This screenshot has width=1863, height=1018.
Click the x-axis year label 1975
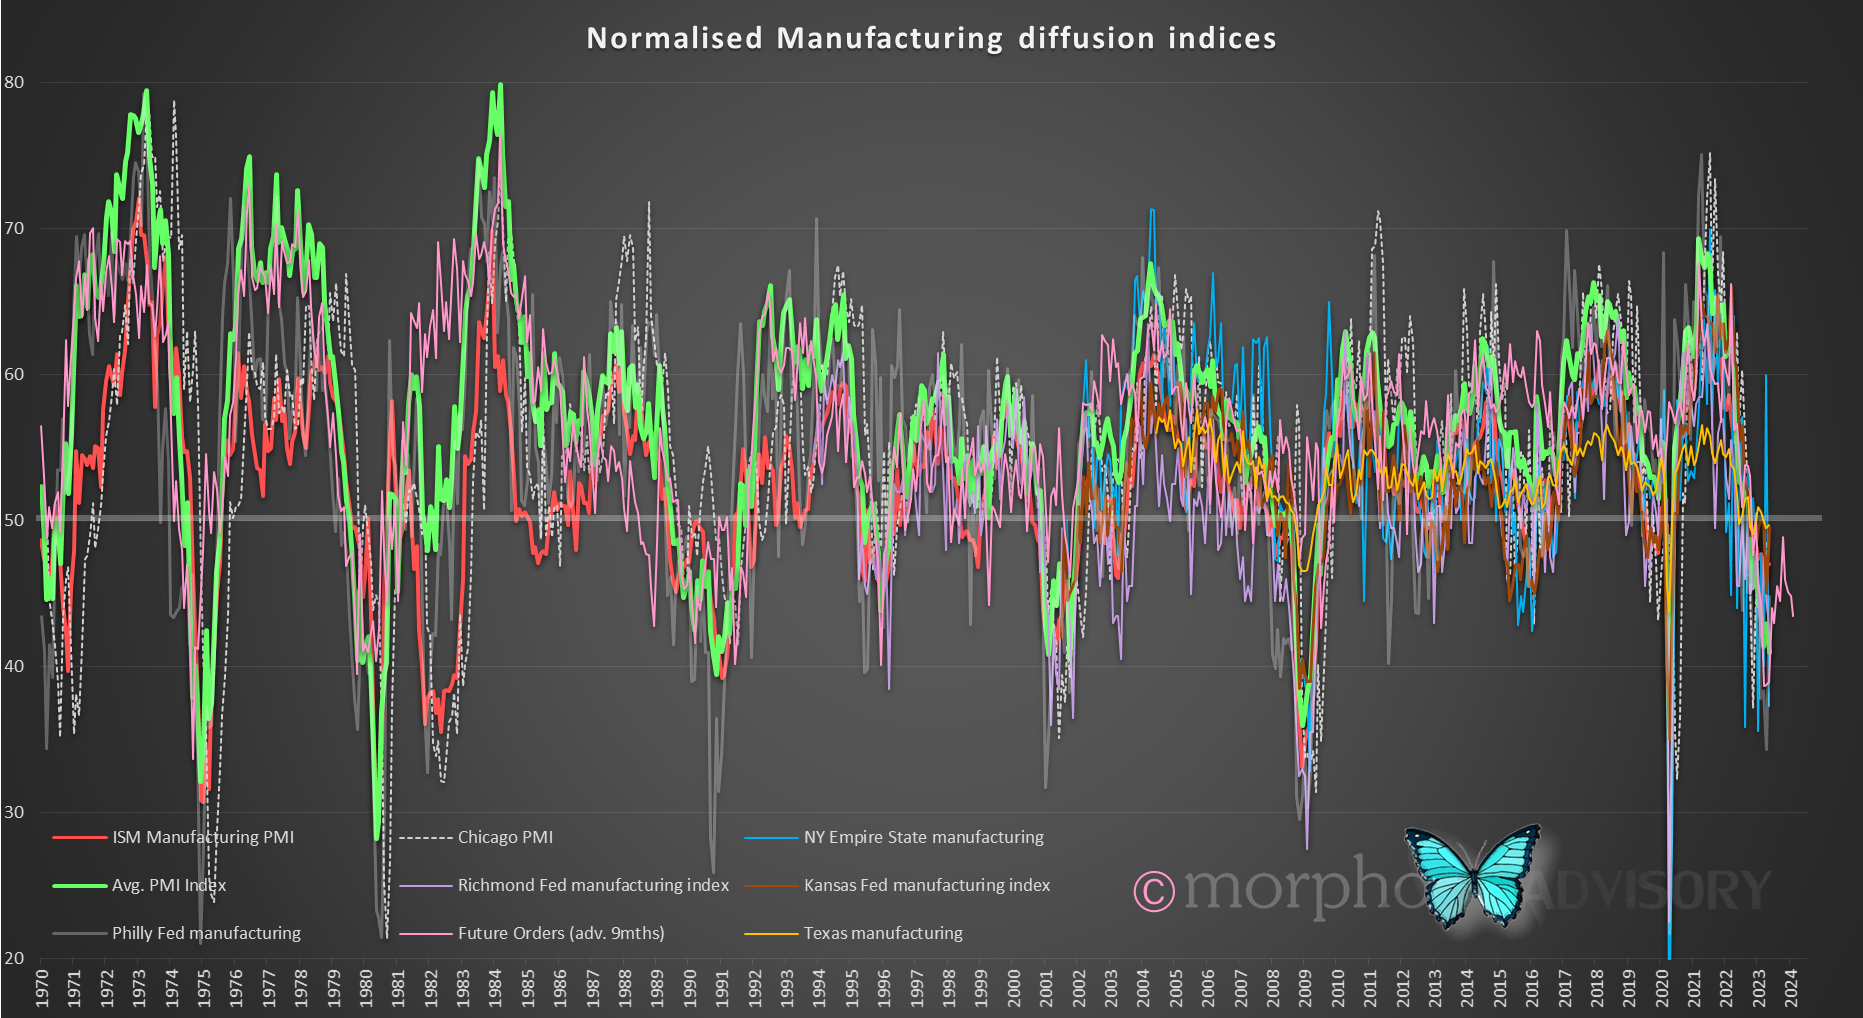point(204,987)
